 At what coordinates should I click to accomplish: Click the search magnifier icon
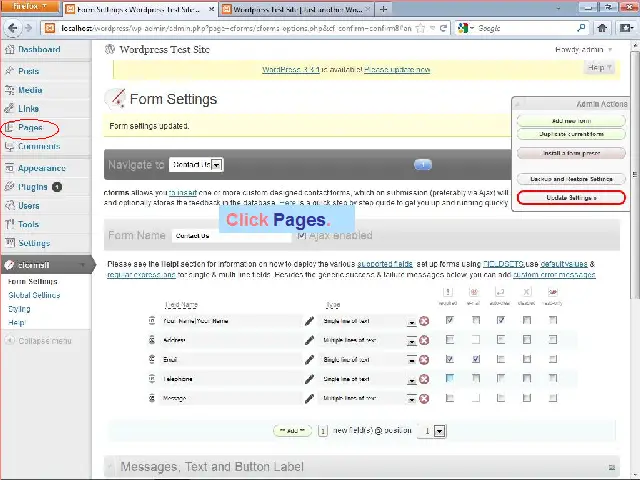pyautogui.click(x=581, y=28)
